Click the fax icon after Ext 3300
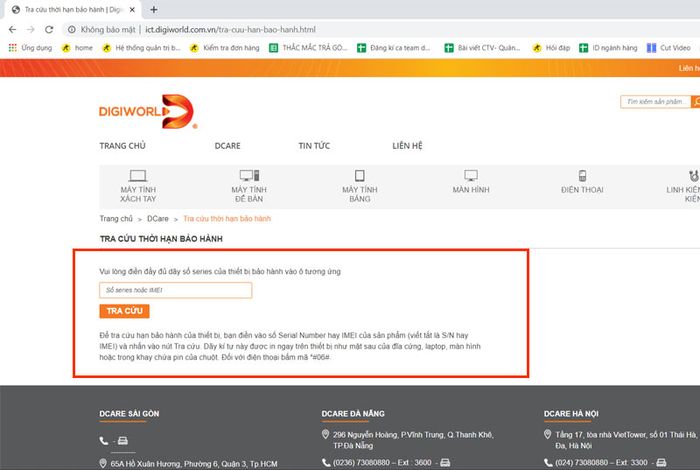 [x=661, y=462]
